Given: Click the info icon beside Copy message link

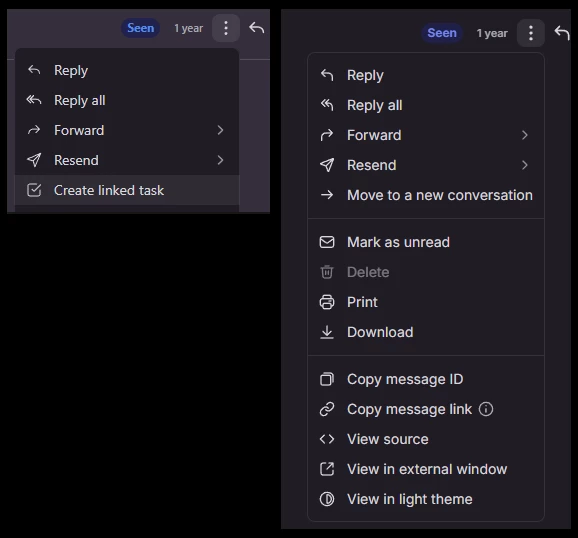Looking at the screenshot, I should click(x=485, y=409).
